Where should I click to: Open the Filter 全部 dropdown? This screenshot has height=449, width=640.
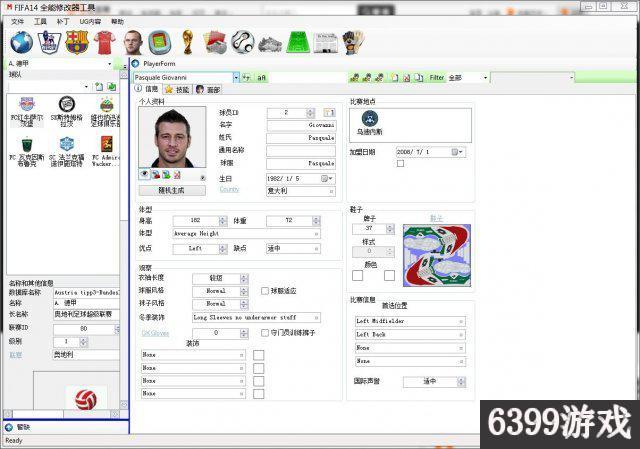pos(485,78)
